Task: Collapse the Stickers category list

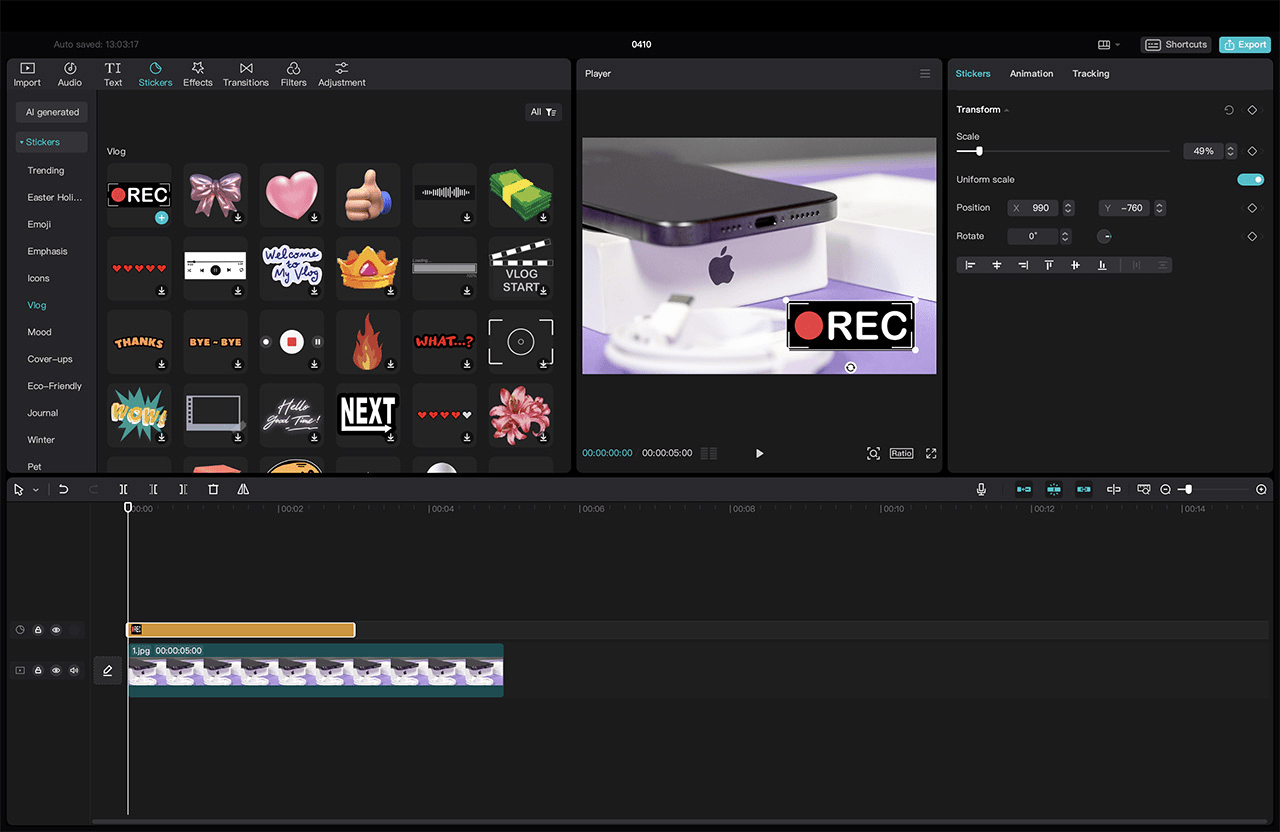Action: [52, 142]
